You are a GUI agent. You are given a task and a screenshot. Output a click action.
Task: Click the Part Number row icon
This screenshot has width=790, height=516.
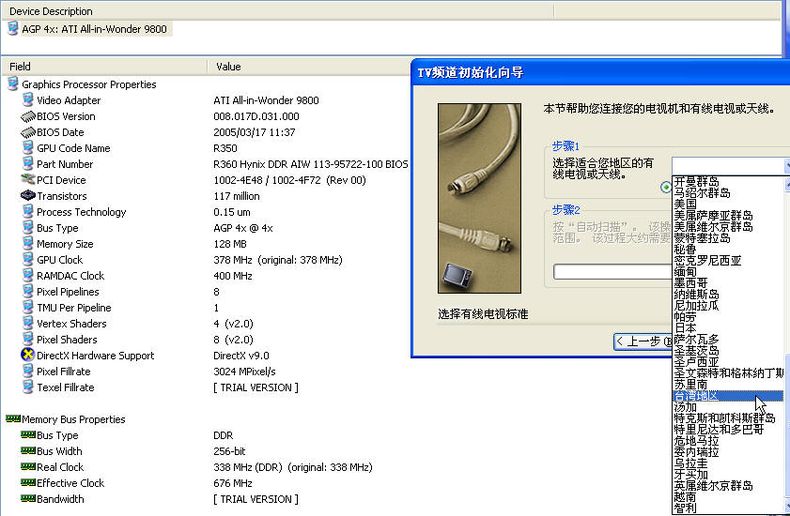(x=28, y=164)
